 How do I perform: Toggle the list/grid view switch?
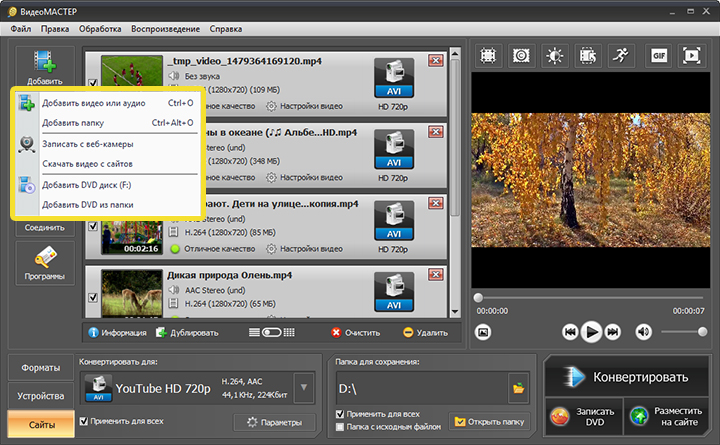(271, 332)
